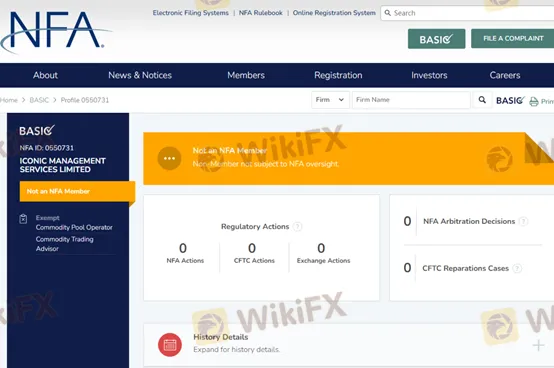Click the File a Complaint button

point(513,38)
